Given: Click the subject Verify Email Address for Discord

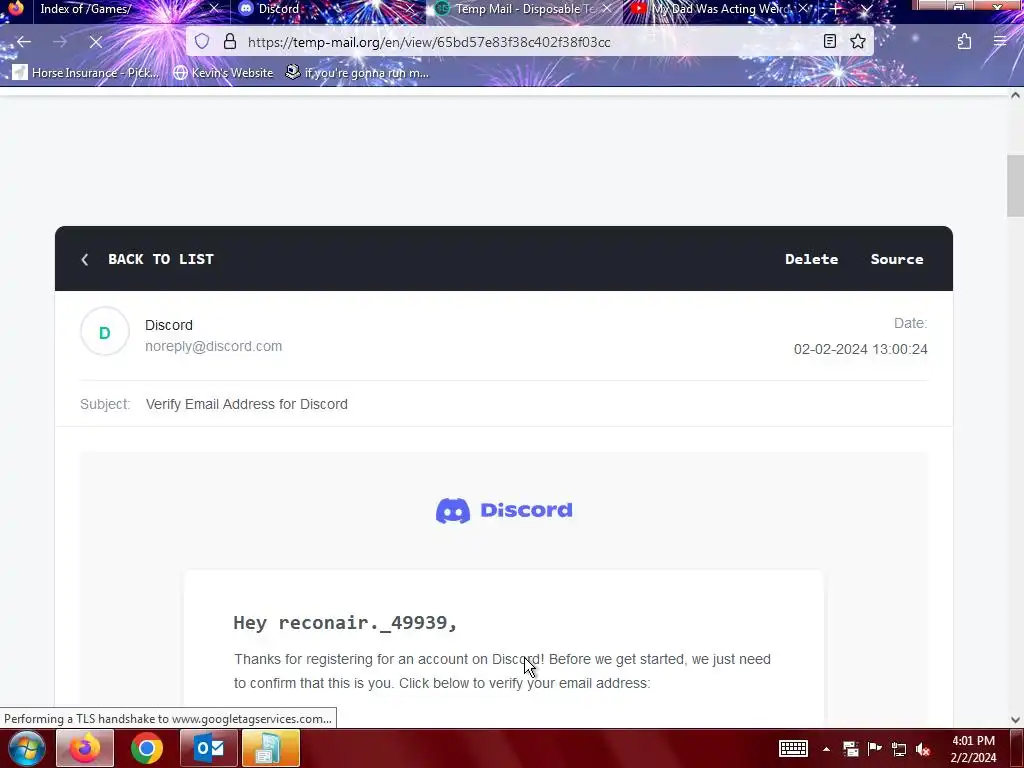Looking at the screenshot, I should (247, 404).
